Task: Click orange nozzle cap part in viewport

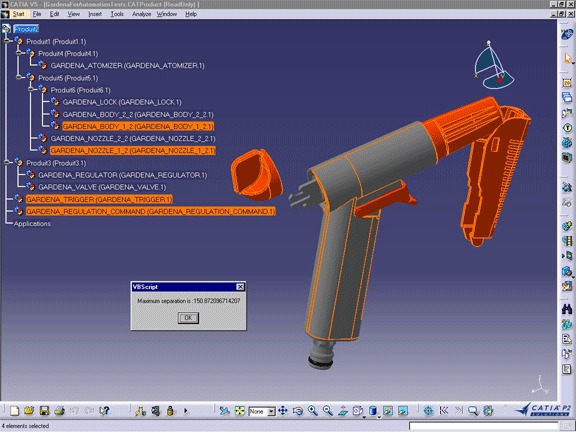Action: tap(257, 175)
